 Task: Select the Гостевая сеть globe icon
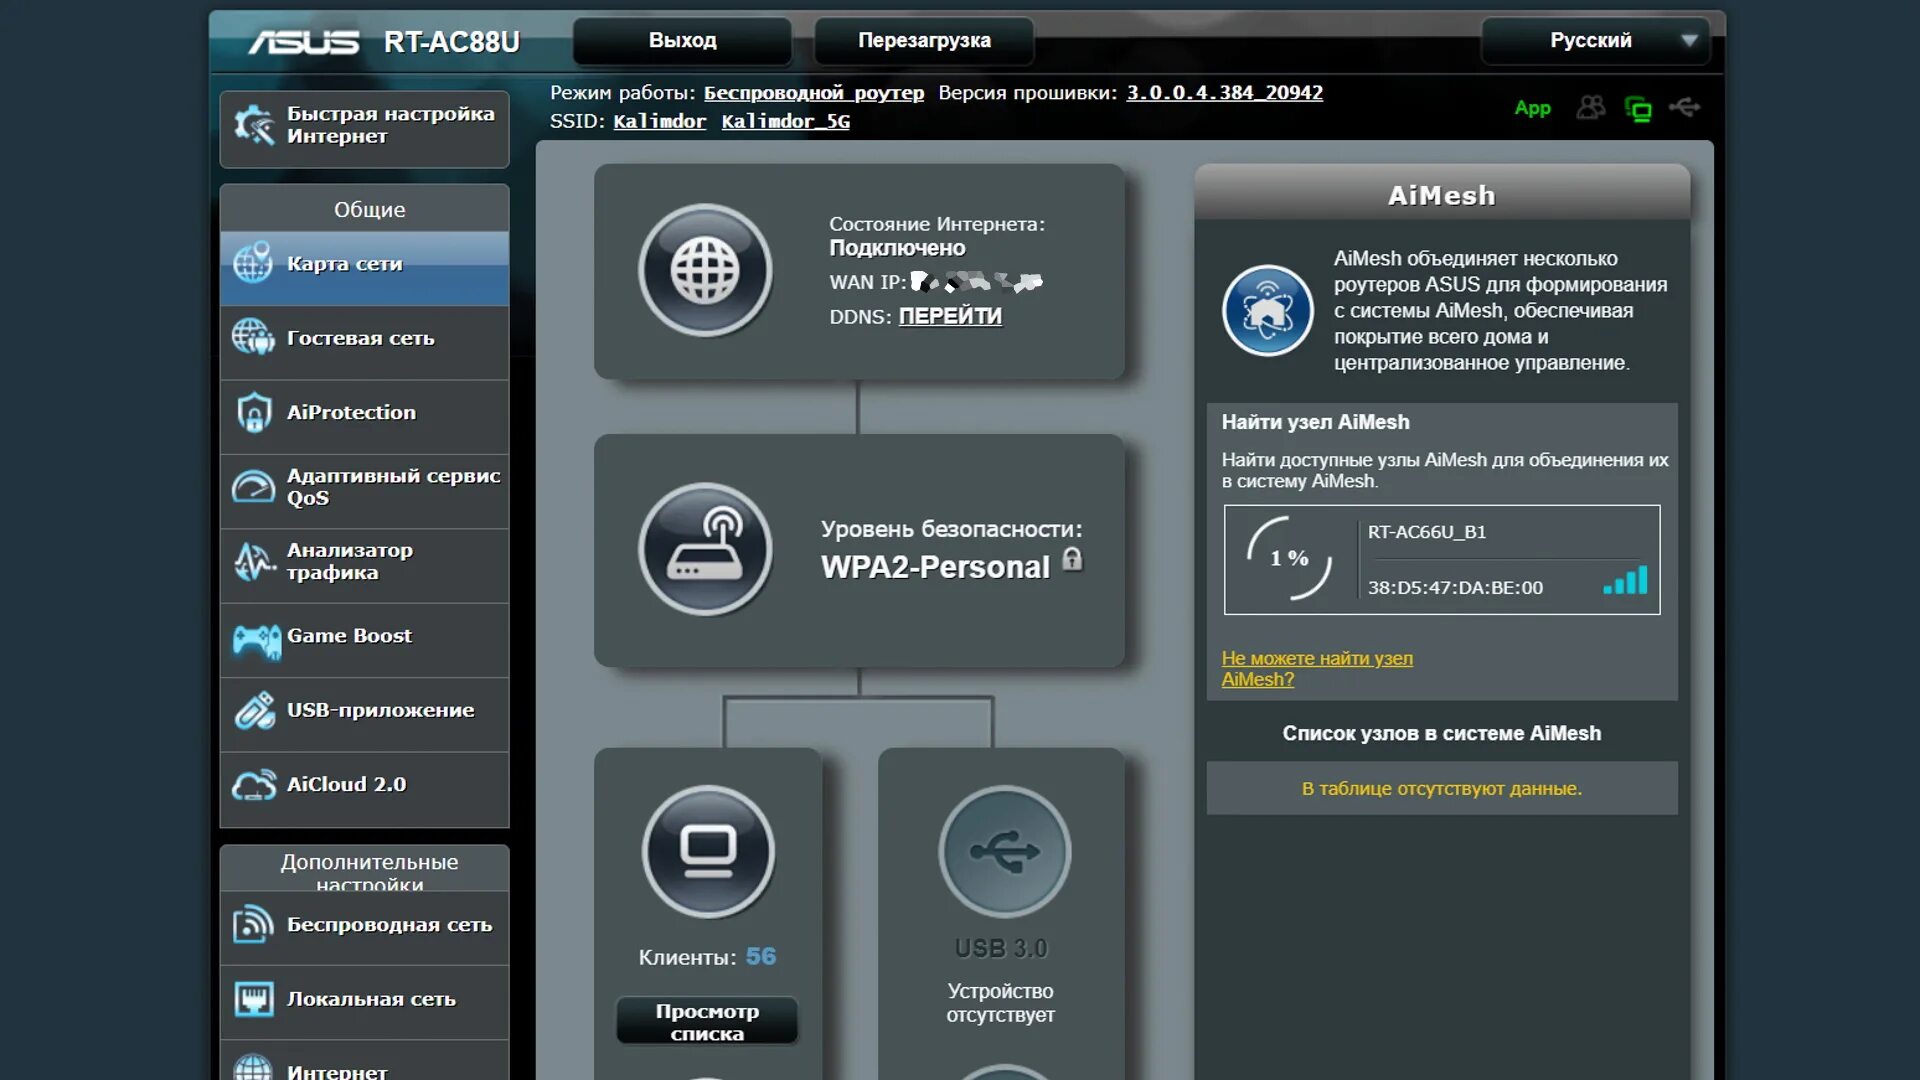251,338
